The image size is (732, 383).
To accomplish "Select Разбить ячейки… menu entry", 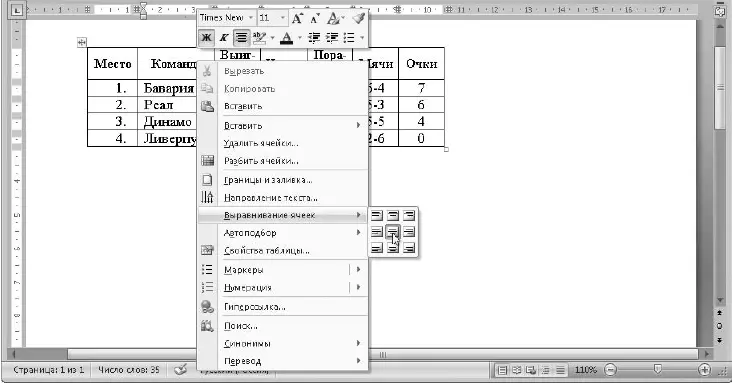I will [282, 161].
